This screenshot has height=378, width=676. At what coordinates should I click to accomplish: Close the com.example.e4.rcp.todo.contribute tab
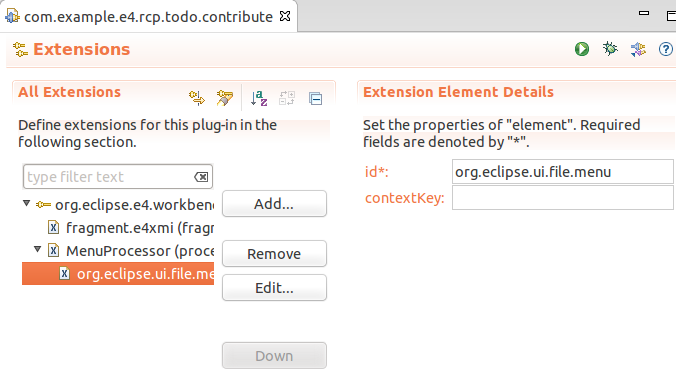285,16
